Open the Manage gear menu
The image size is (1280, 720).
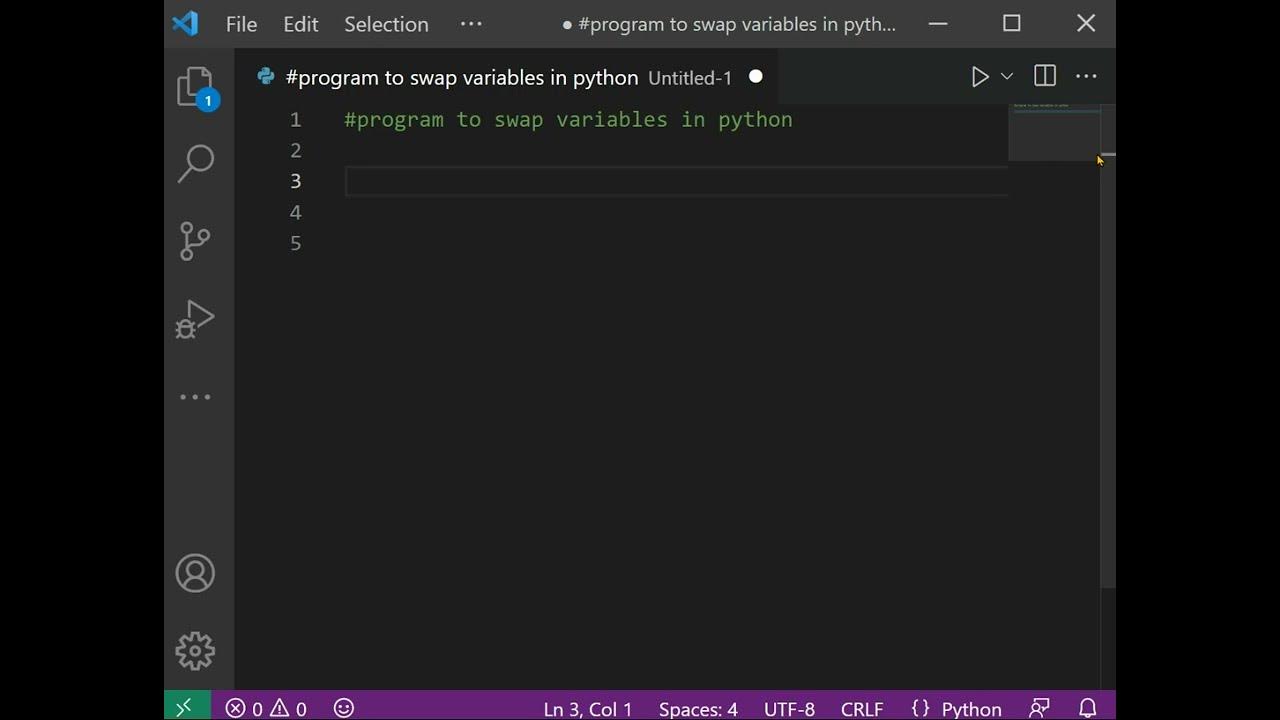[x=195, y=651]
